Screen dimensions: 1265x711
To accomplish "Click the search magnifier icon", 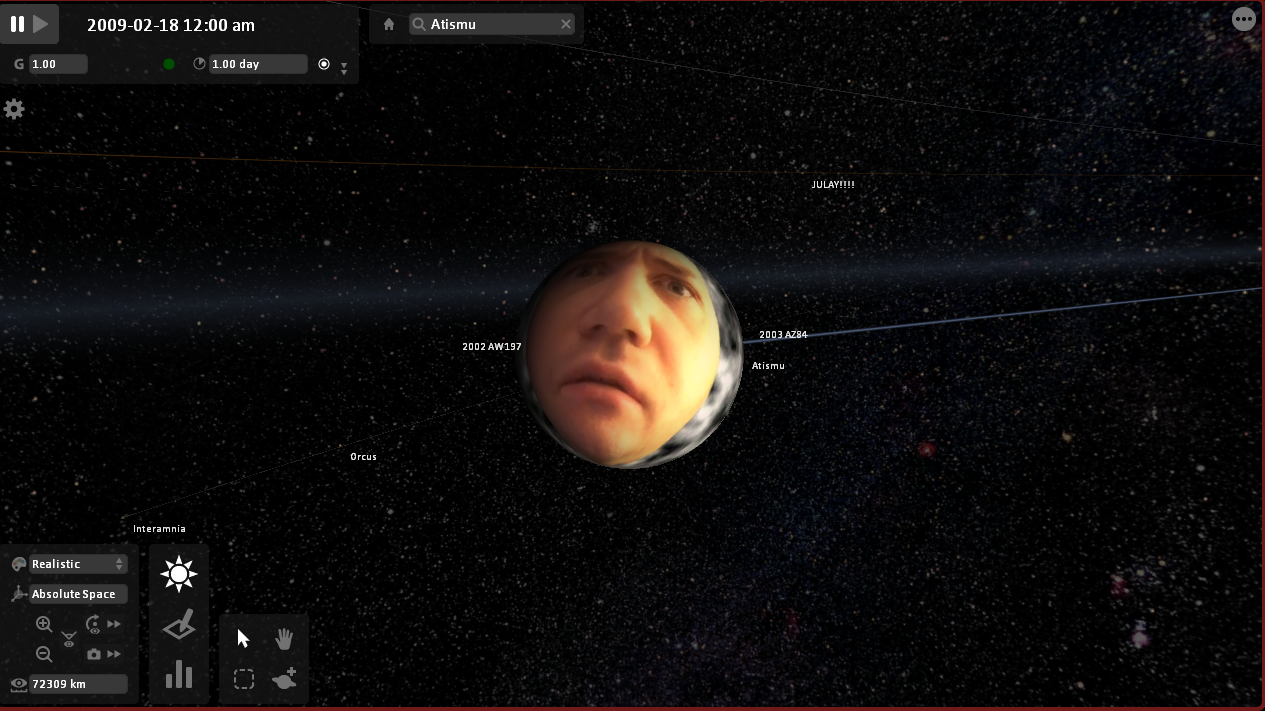I will point(420,24).
